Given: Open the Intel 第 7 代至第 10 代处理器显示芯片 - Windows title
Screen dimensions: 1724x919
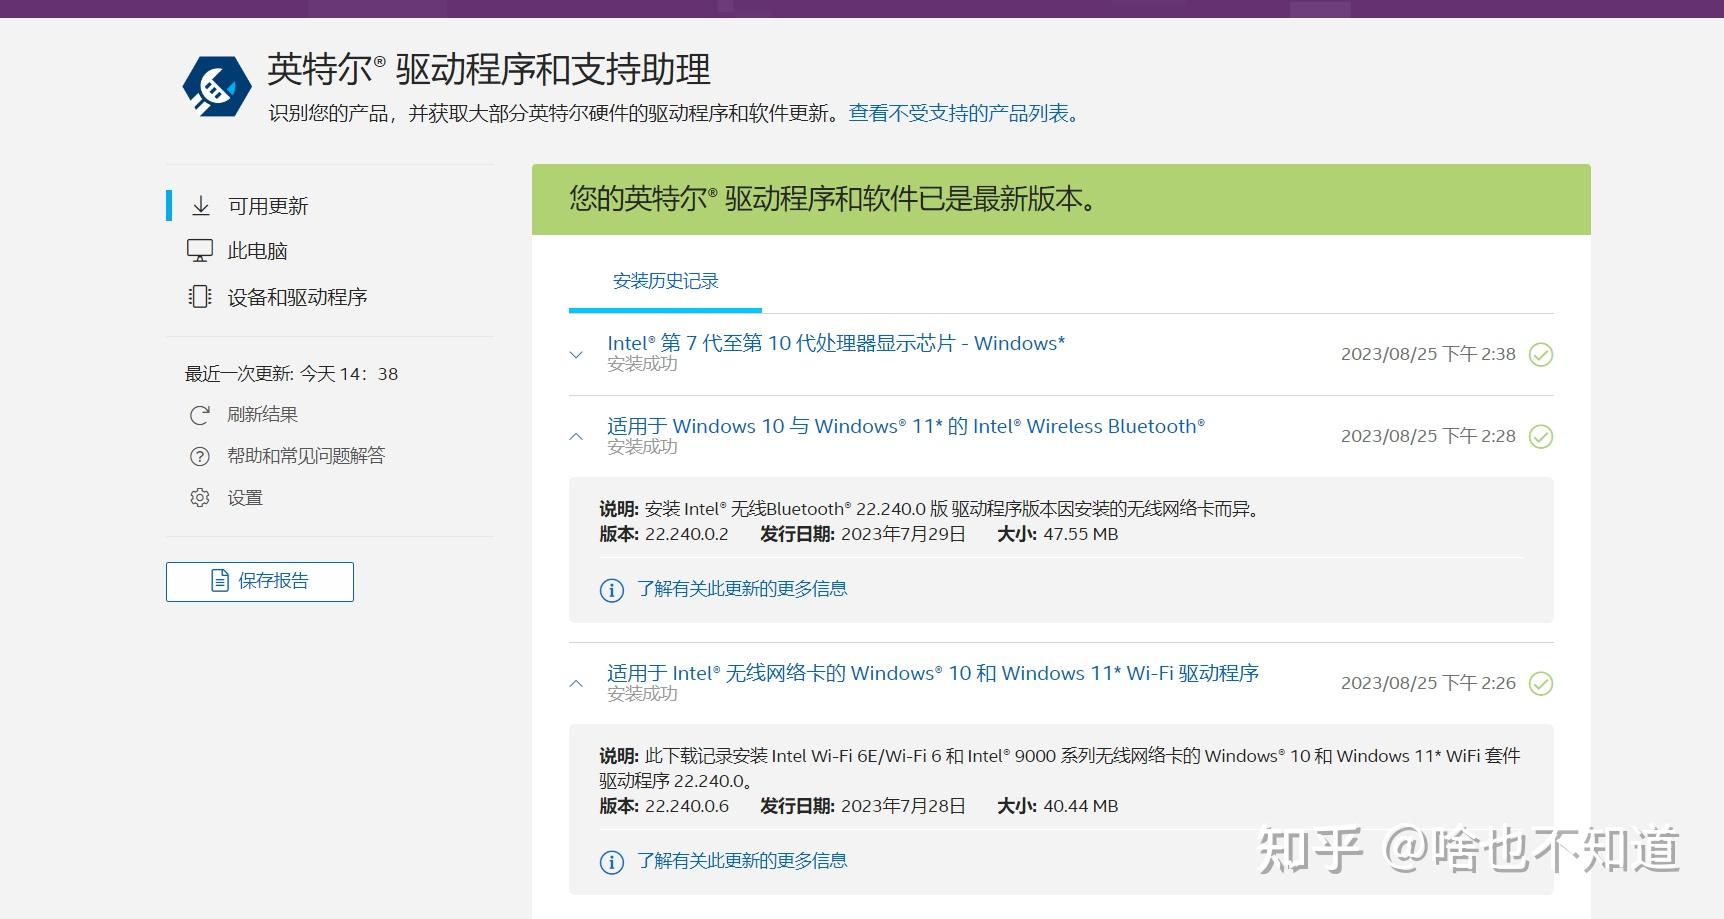Looking at the screenshot, I should click(836, 343).
